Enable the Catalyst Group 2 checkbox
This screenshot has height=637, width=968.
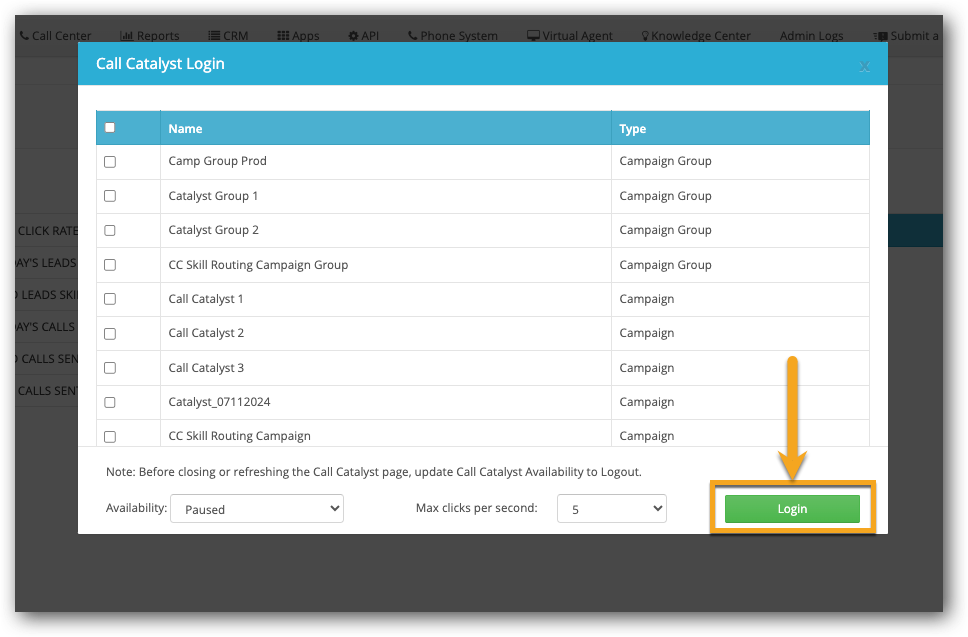[110, 230]
